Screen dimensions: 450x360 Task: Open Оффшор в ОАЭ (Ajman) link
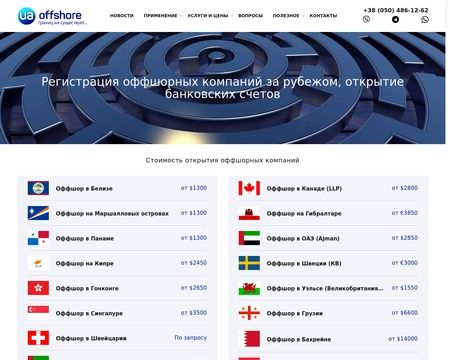[x=303, y=238]
